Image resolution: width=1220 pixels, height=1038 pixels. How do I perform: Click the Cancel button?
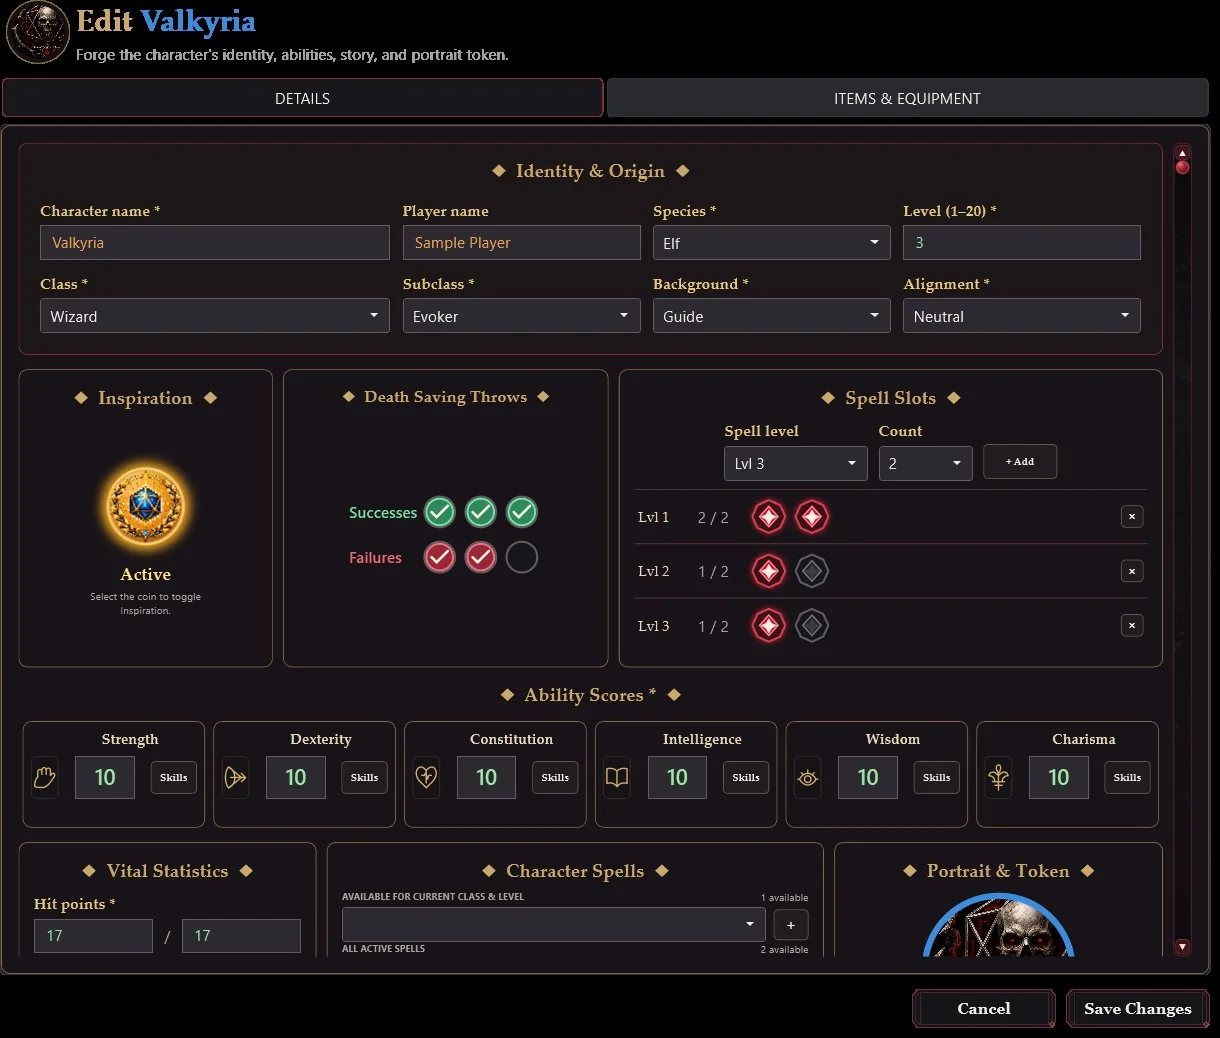(984, 1008)
